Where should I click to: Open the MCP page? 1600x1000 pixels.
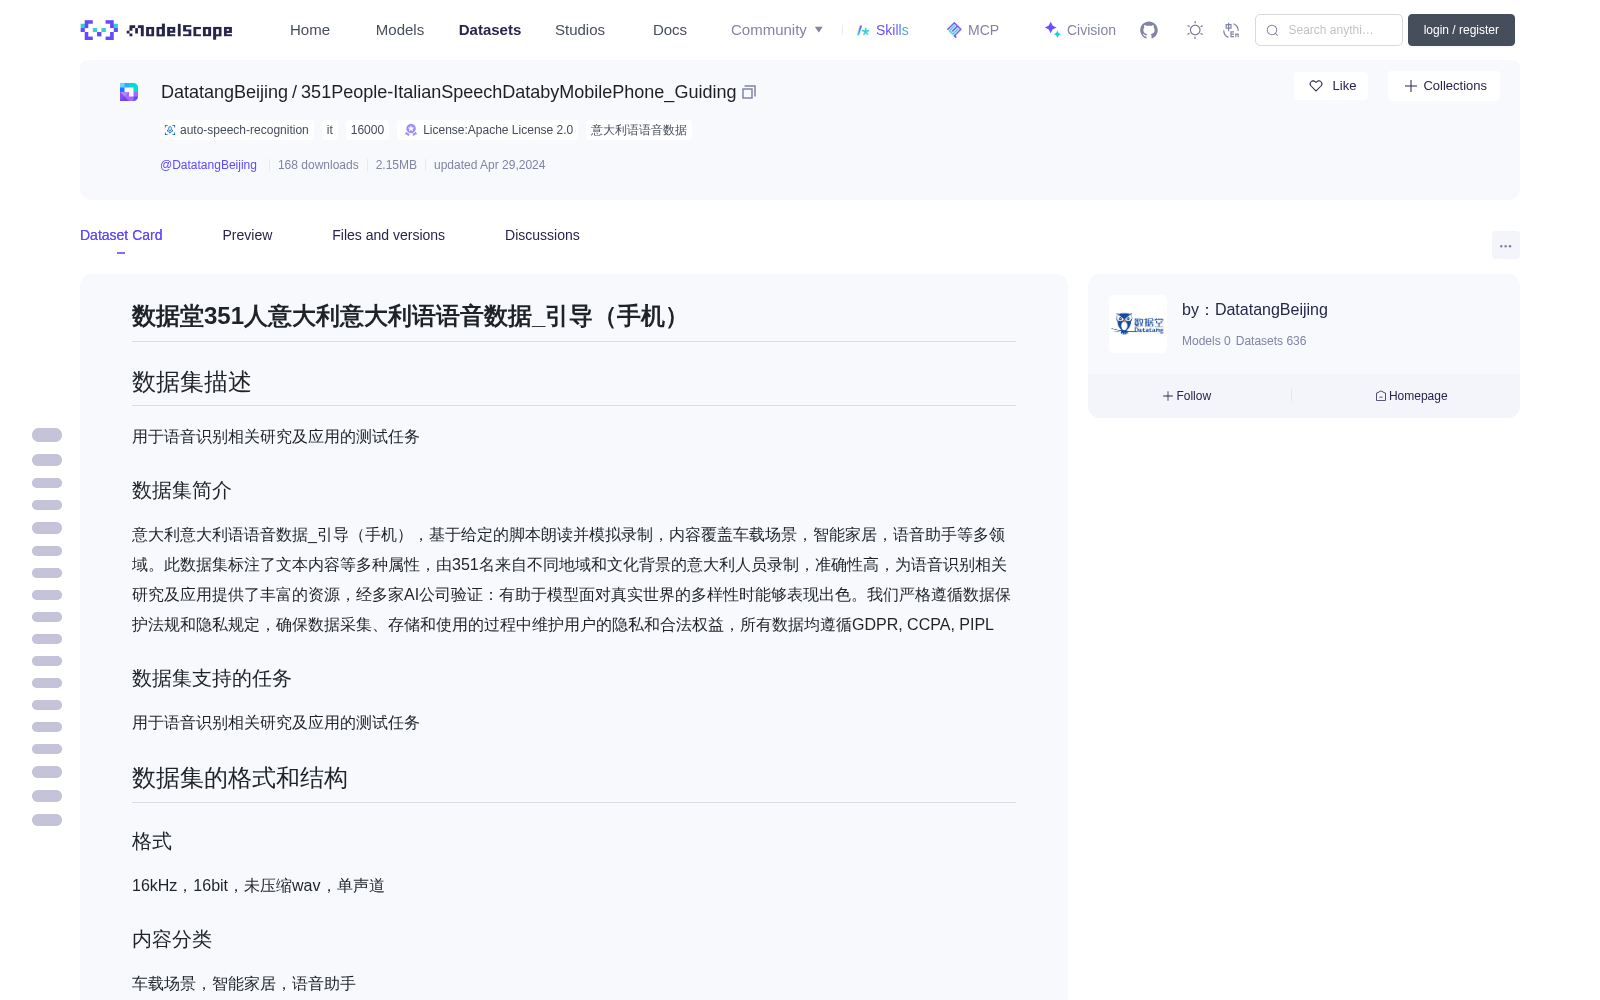pos(973,30)
